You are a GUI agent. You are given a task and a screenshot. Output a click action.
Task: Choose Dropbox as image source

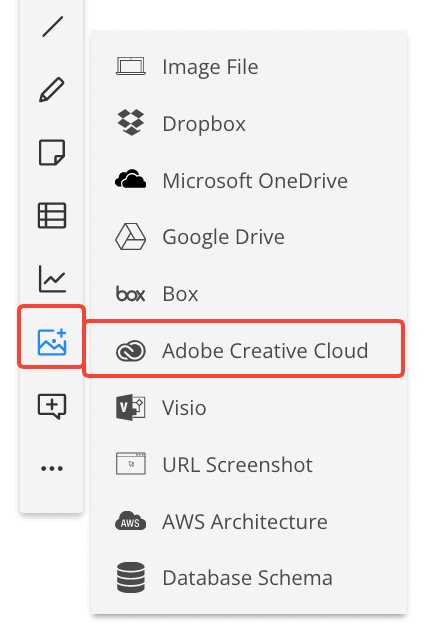pyautogui.click(x=249, y=123)
